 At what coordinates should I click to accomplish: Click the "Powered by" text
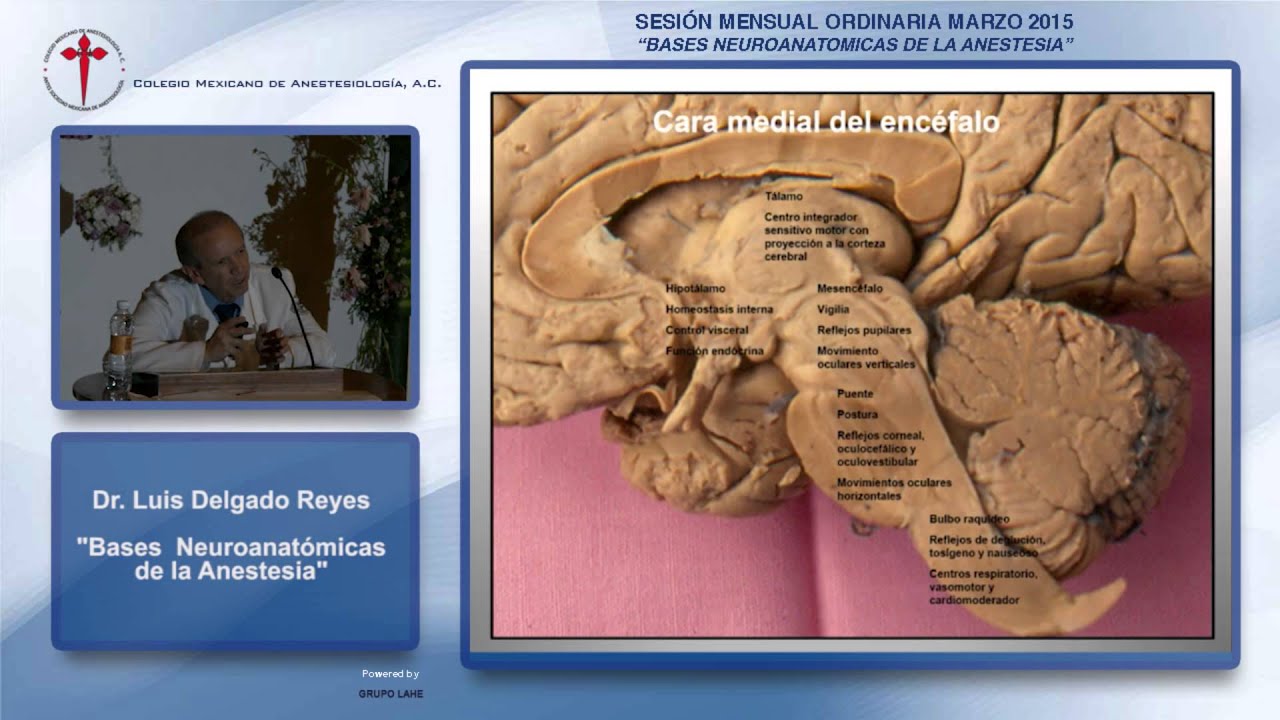pyautogui.click(x=390, y=674)
